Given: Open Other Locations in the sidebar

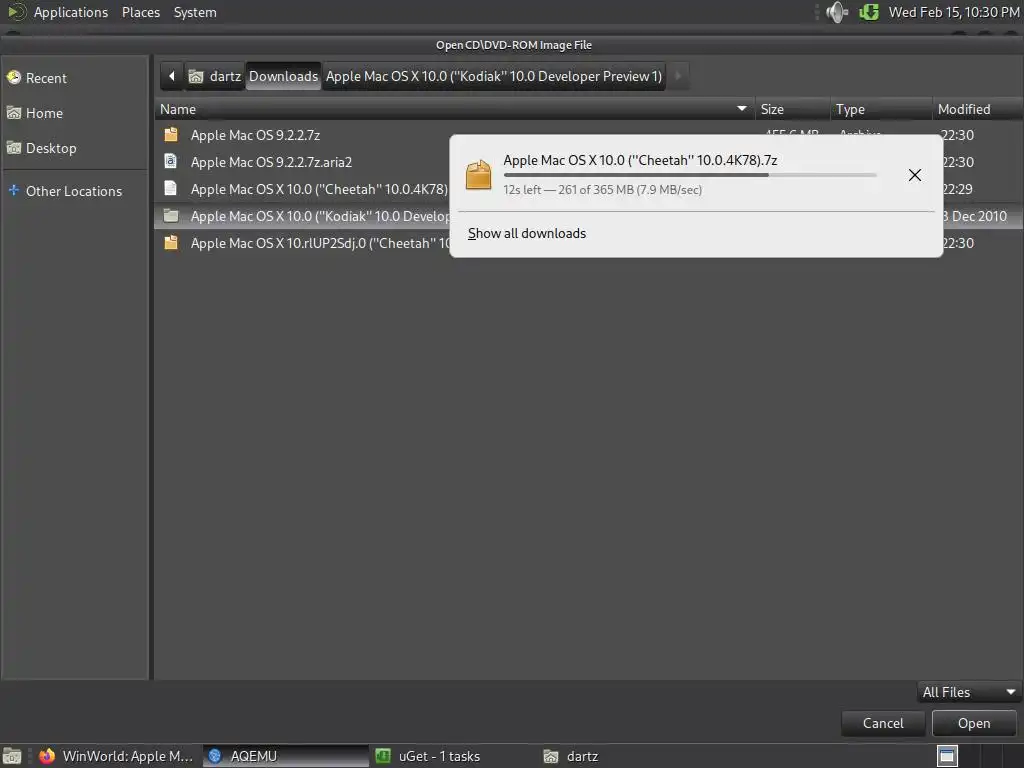Looking at the screenshot, I should (x=75, y=191).
